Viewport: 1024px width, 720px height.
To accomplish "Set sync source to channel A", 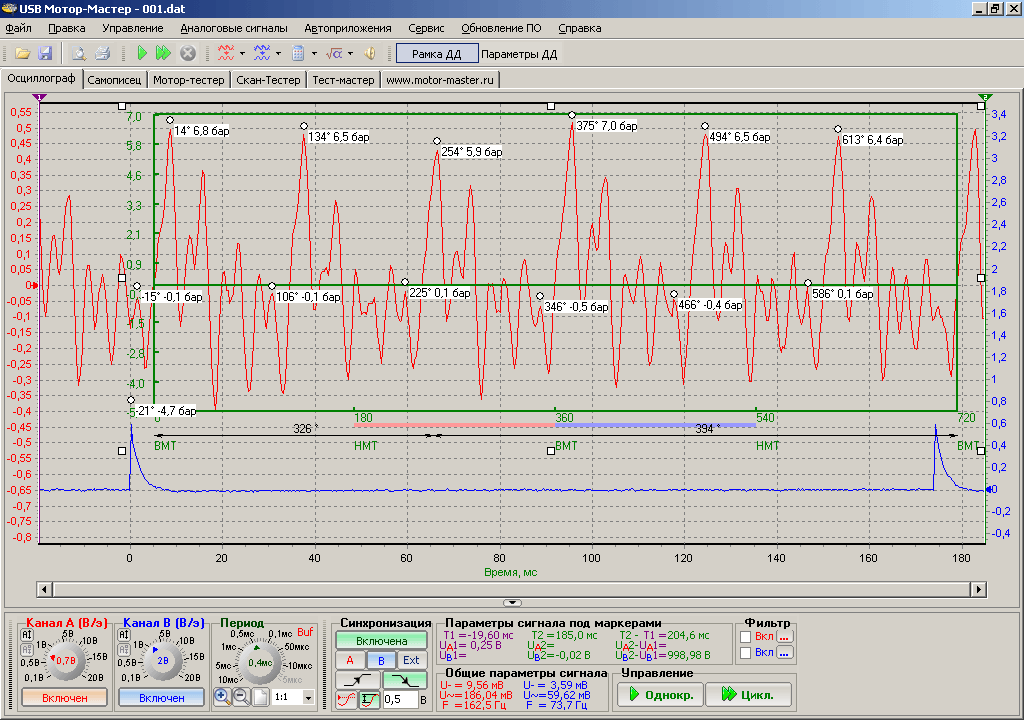I will [350, 661].
